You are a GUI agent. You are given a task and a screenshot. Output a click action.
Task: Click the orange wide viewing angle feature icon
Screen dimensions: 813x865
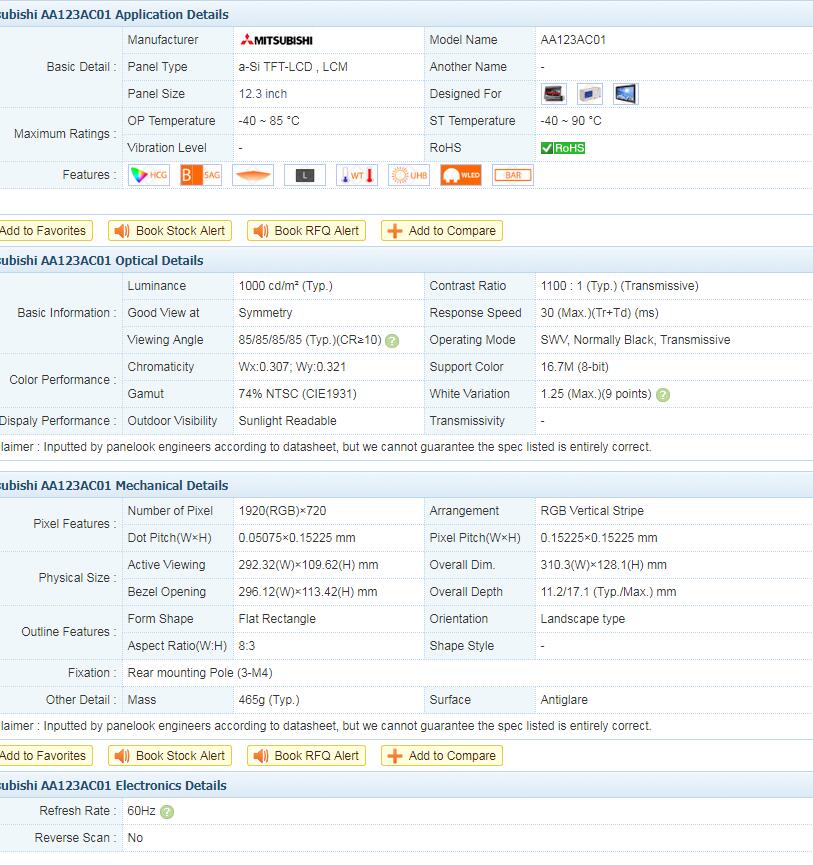tap(253, 175)
